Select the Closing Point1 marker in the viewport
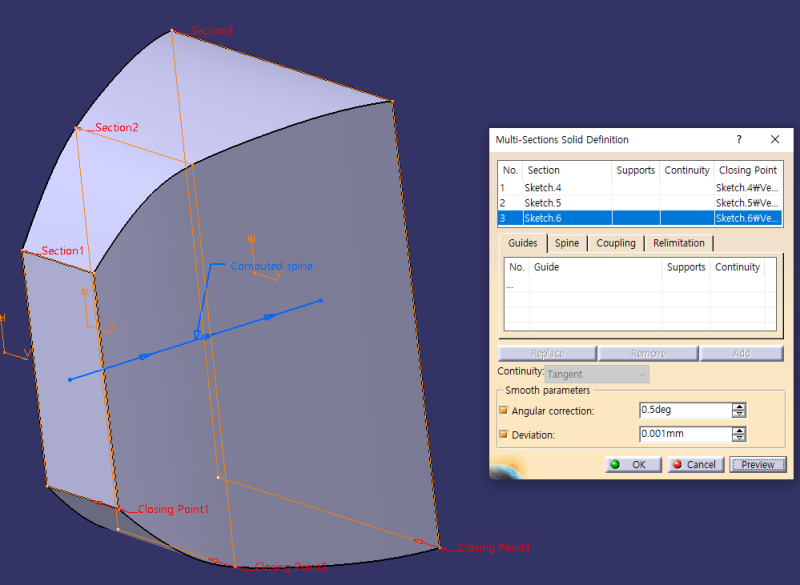This screenshot has width=800, height=585. click(x=172, y=509)
